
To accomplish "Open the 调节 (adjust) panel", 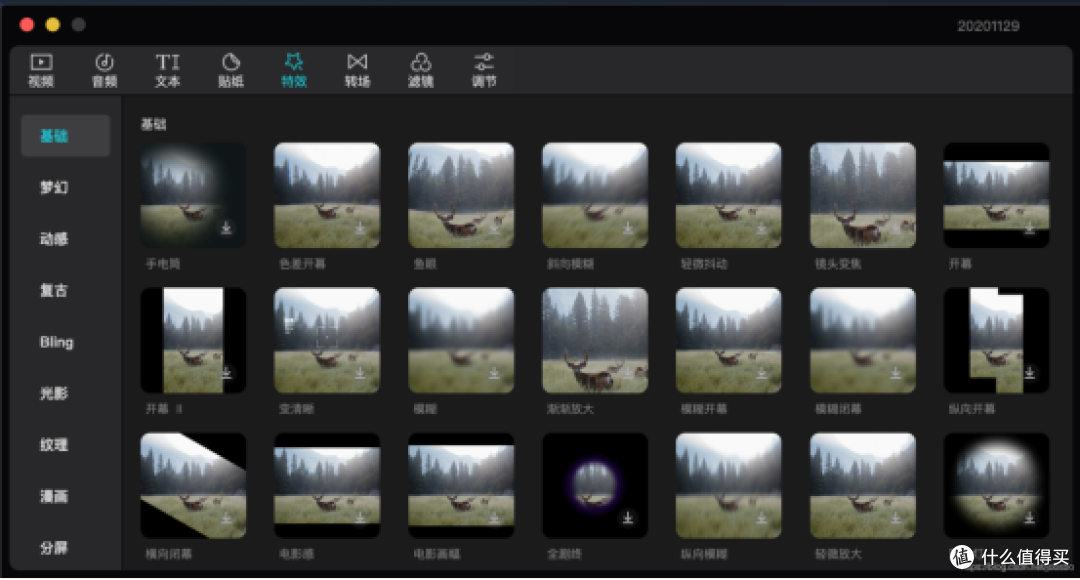I will point(484,70).
